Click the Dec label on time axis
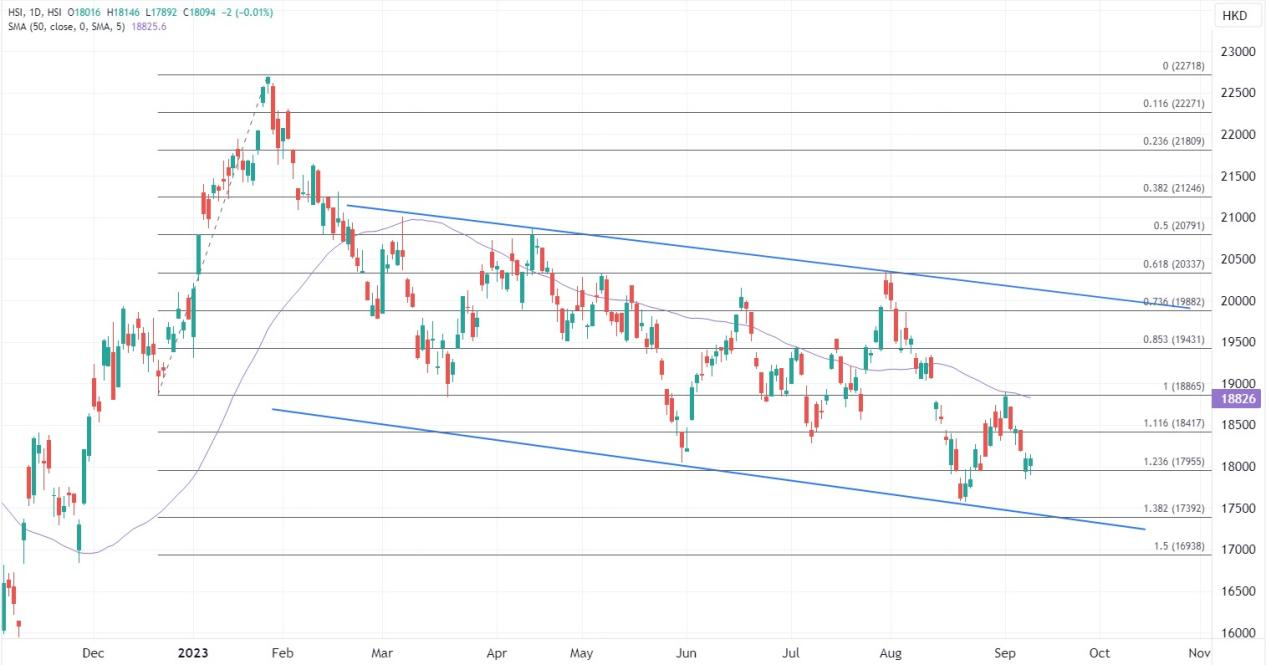This screenshot has height=665, width=1266. (x=93, y=653)
